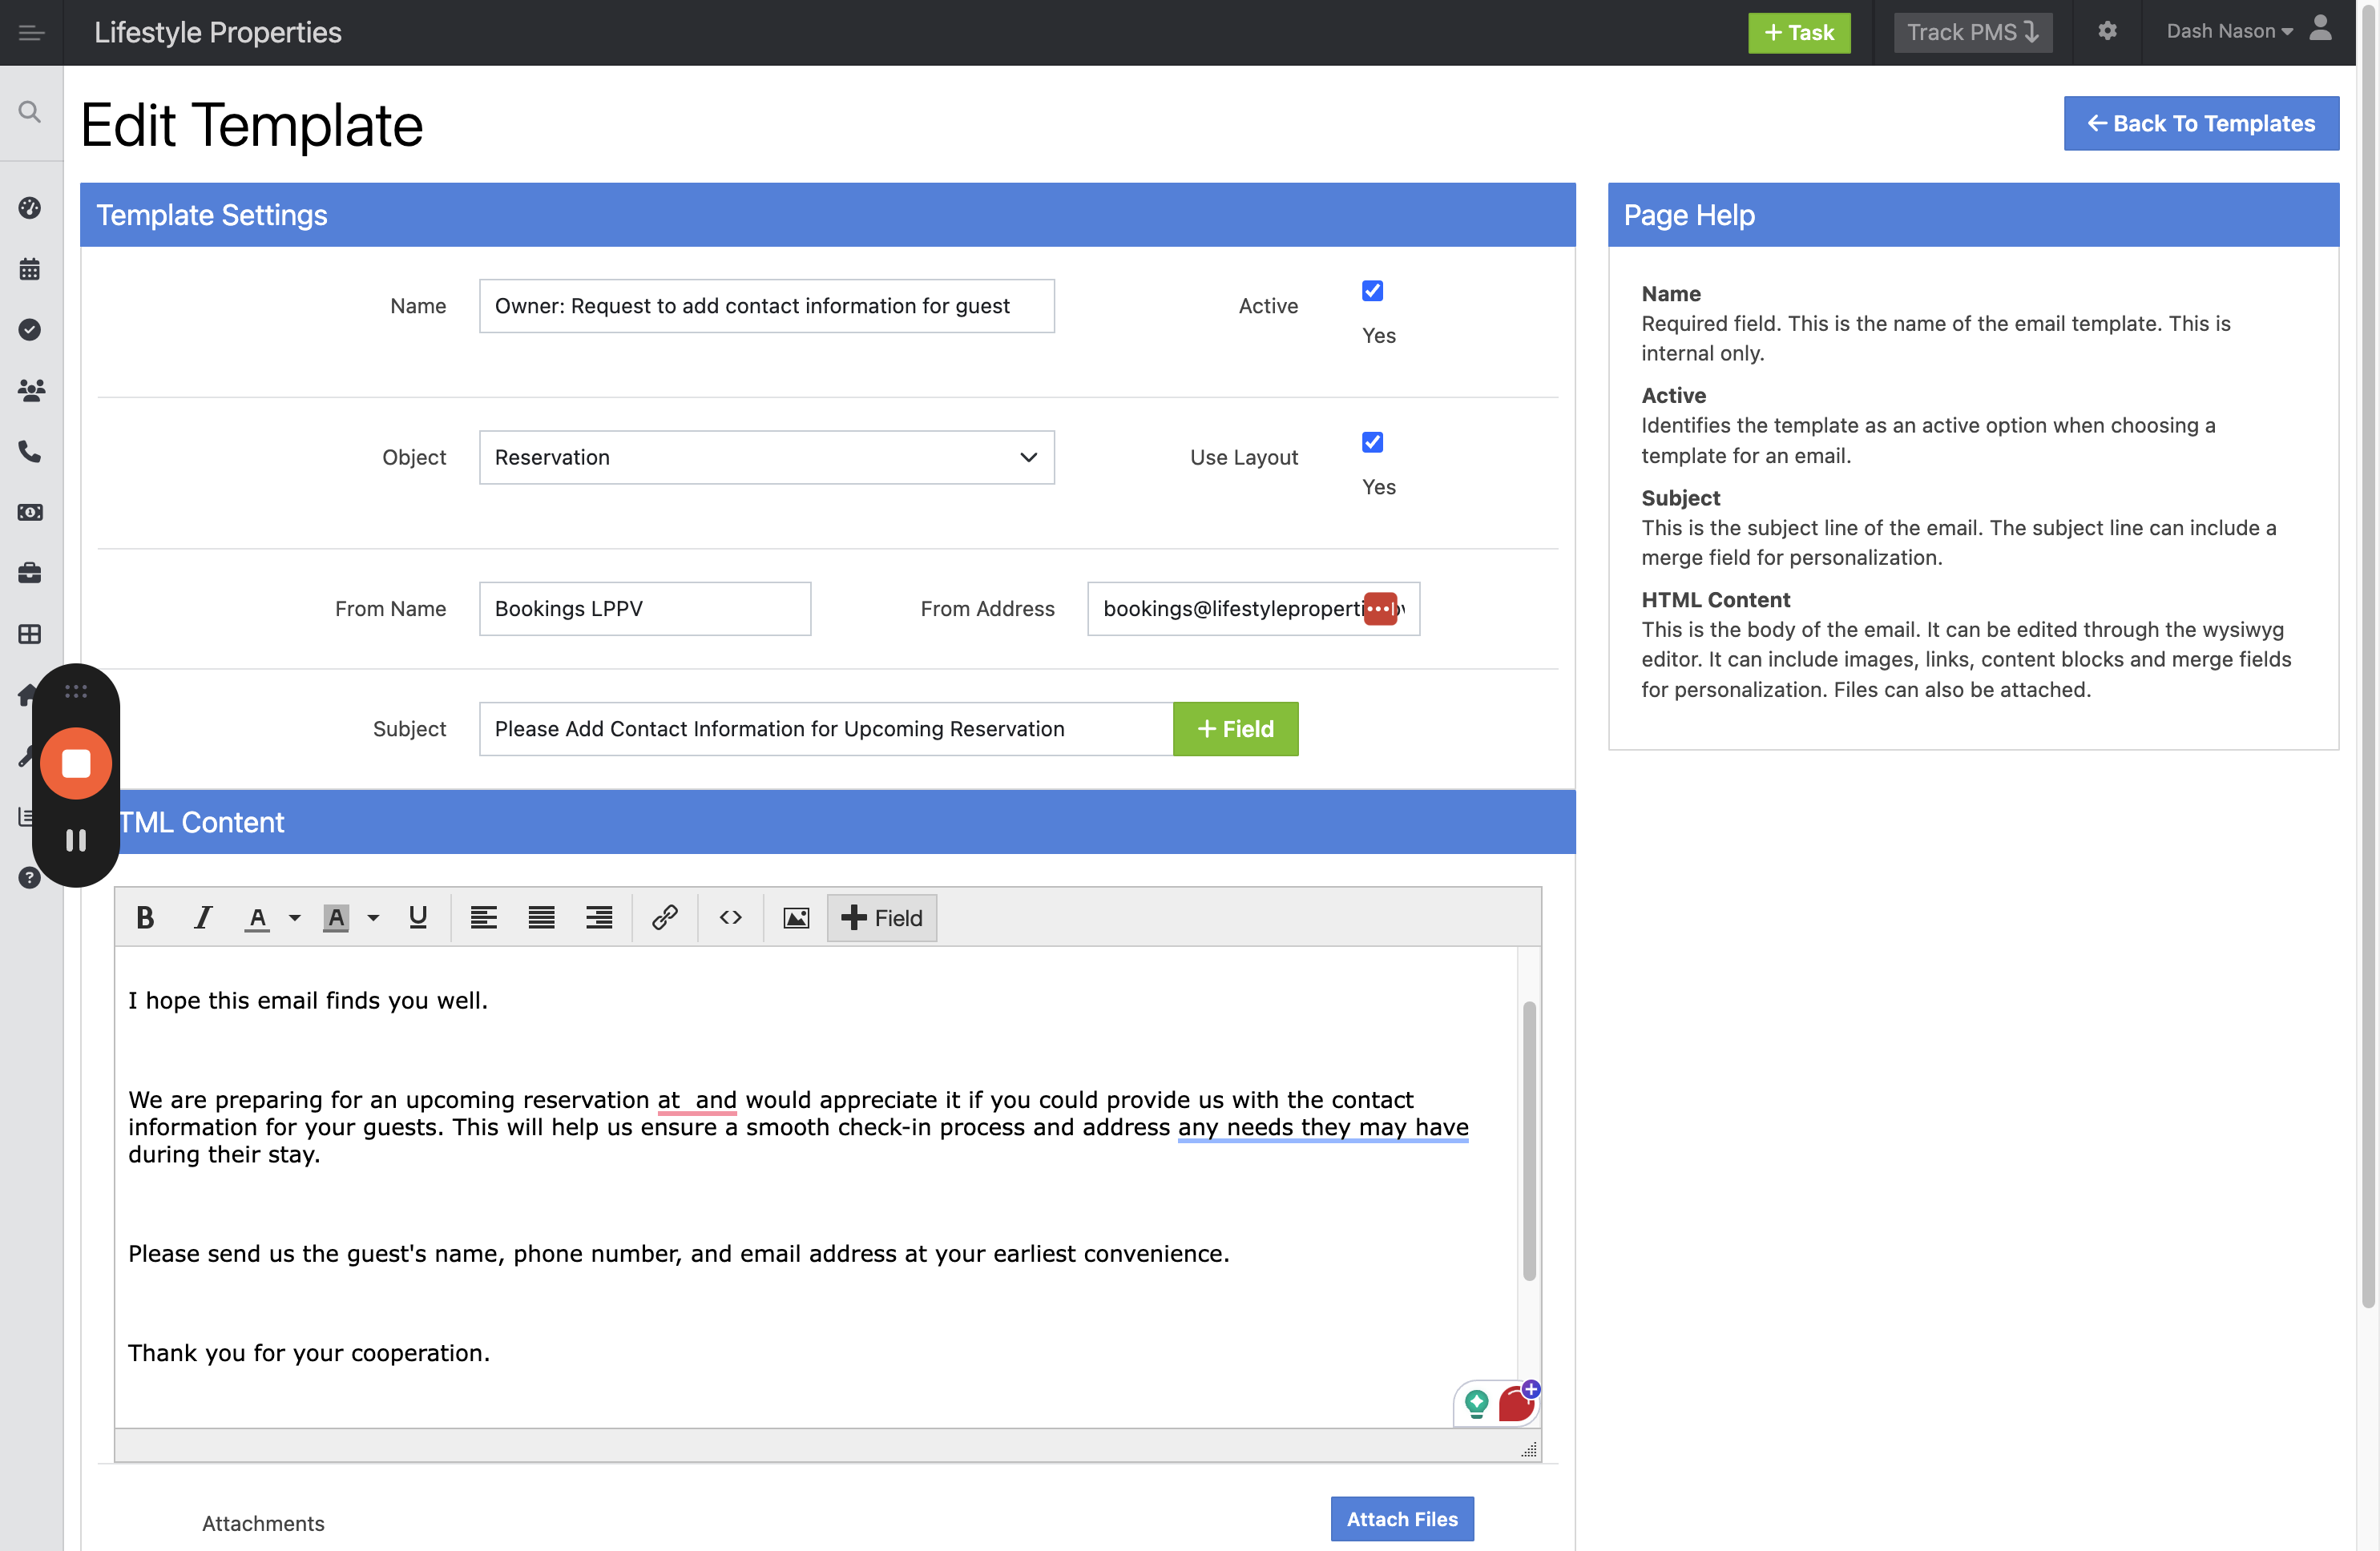The height and width of the screenshot is (1551, 2380).
Task: Open the phone sidebar icon
Action: point(30,452)
